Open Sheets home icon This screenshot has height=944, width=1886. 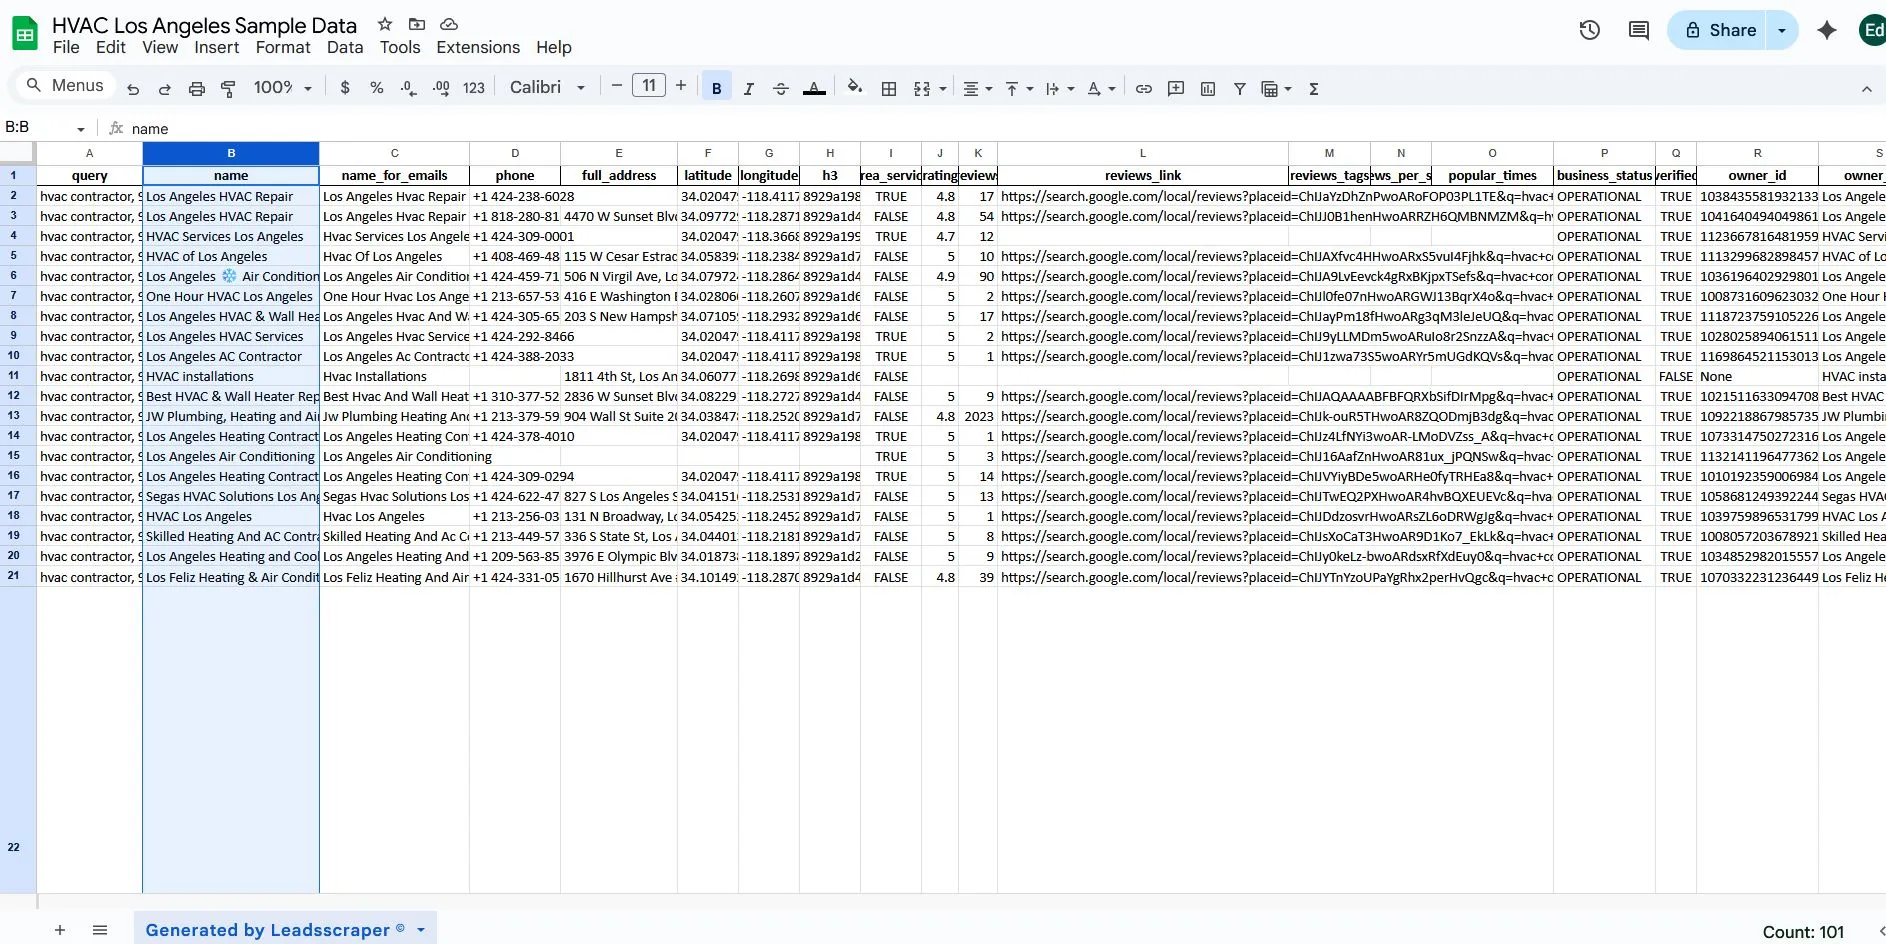point(25,34)
